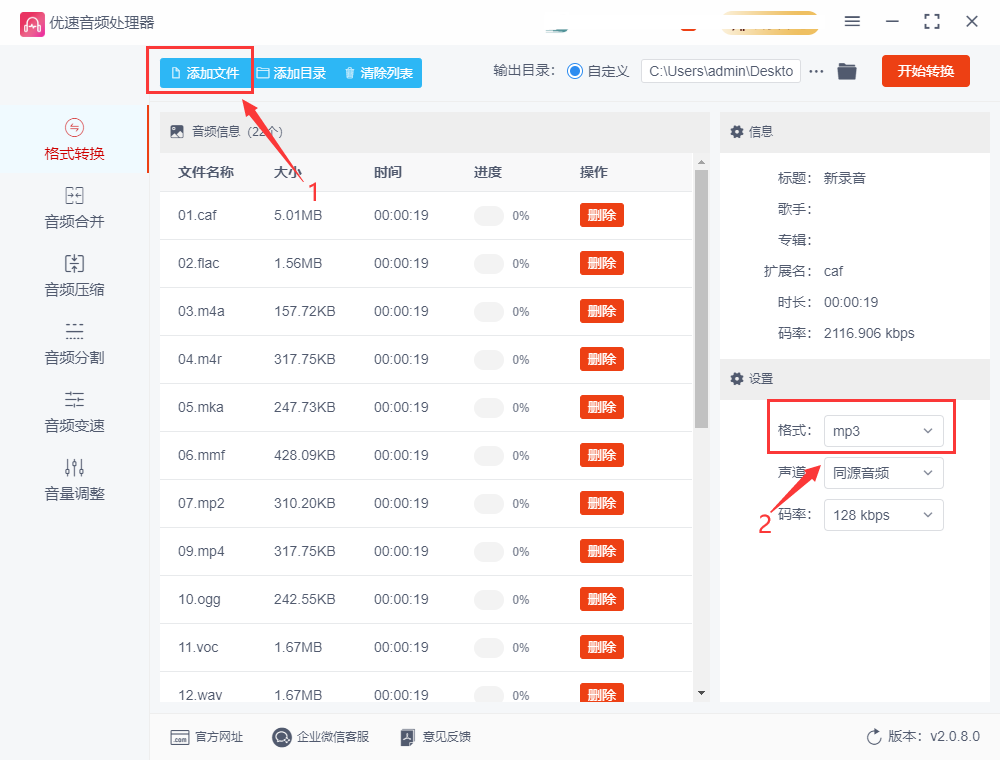Expand the 声道 同源音频 dropdown
Viewport: 1000px width, 760px height.
883,473
